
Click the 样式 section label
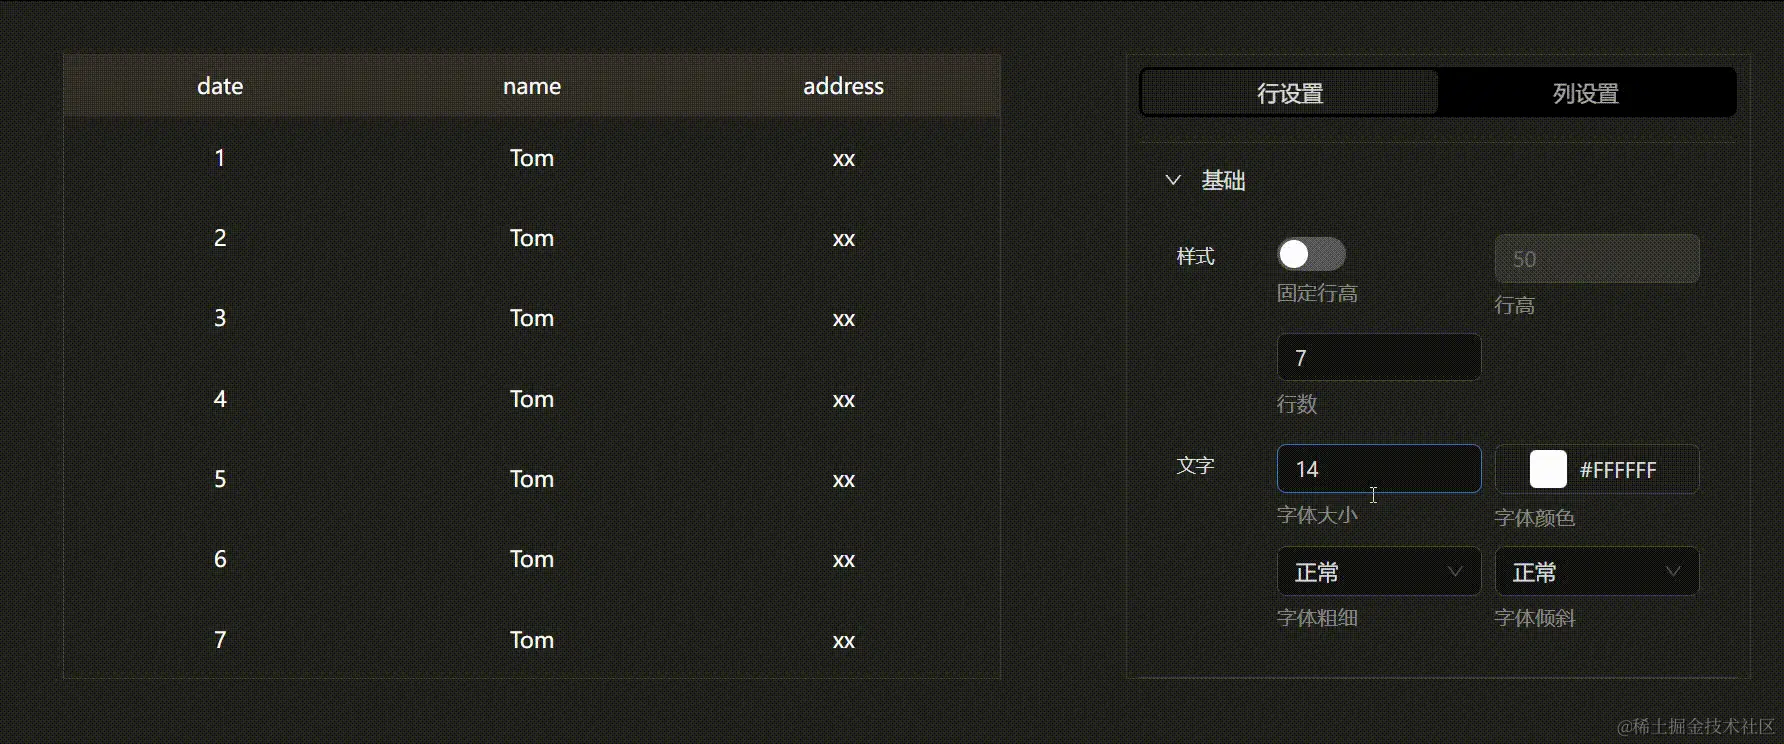pyautogui.click(x=1194, y=256)
